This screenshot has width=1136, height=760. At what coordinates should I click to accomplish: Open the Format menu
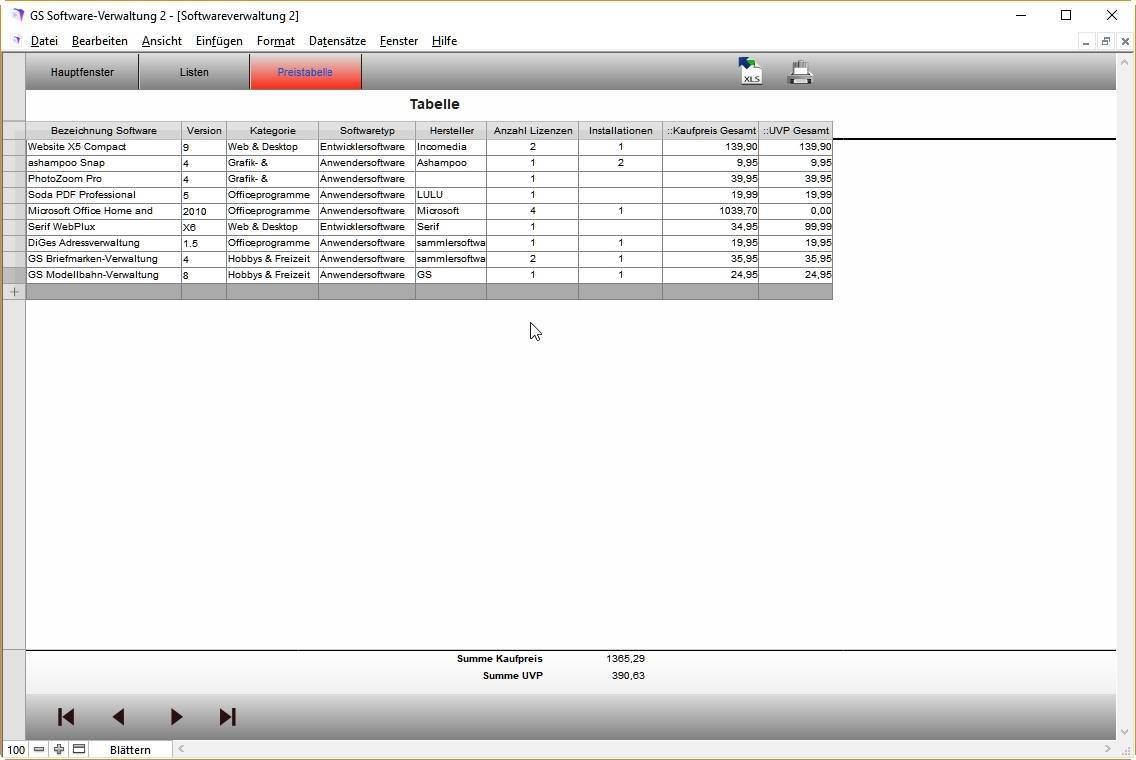[x=275, y=41]
